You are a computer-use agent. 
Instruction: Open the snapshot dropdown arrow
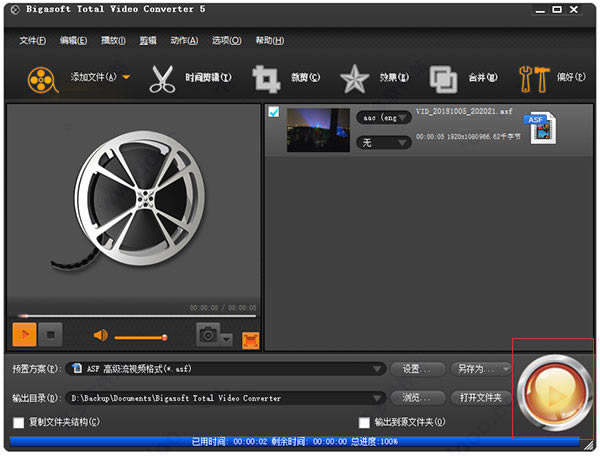227,339
